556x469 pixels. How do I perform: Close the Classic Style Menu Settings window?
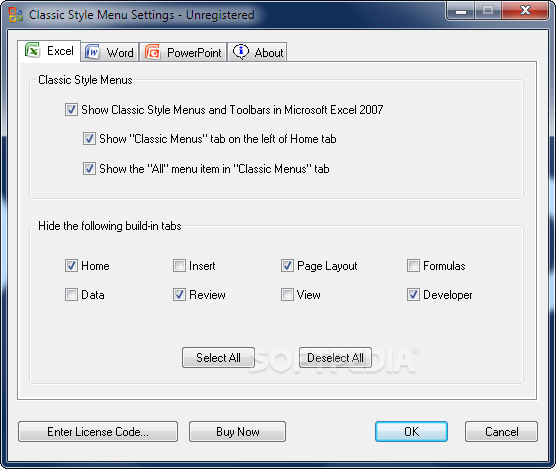525,11
